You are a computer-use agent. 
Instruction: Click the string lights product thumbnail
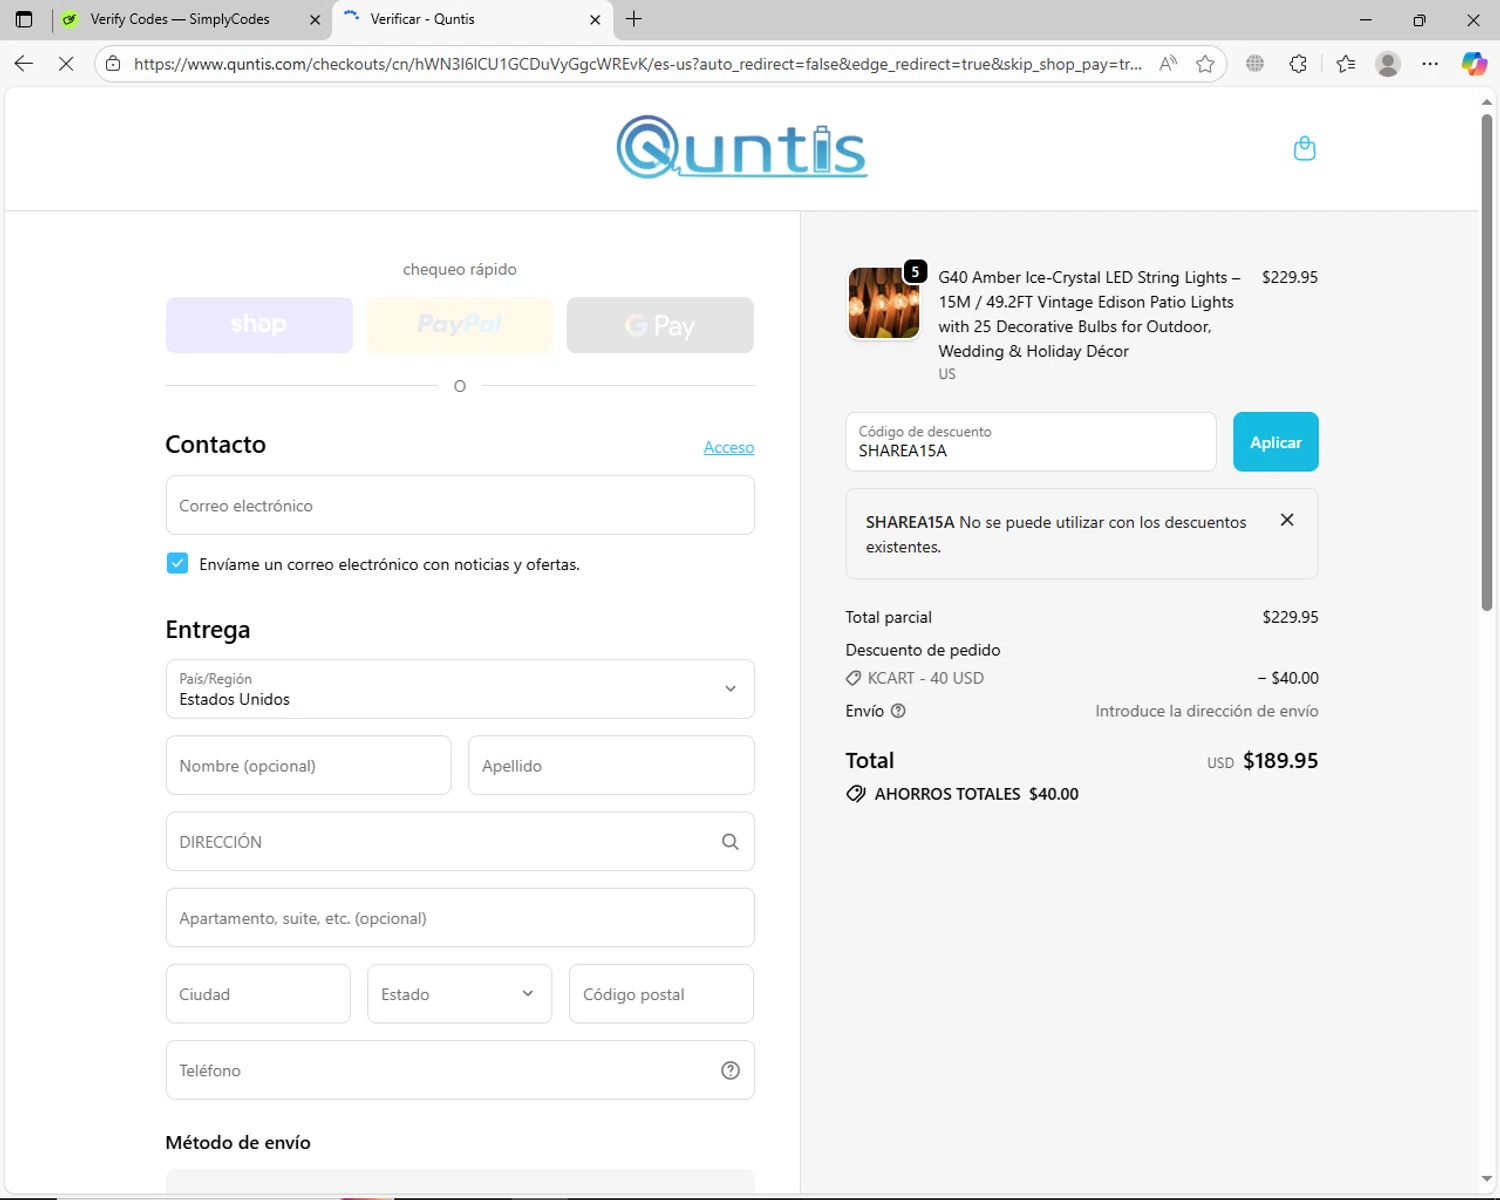[884, 303]
